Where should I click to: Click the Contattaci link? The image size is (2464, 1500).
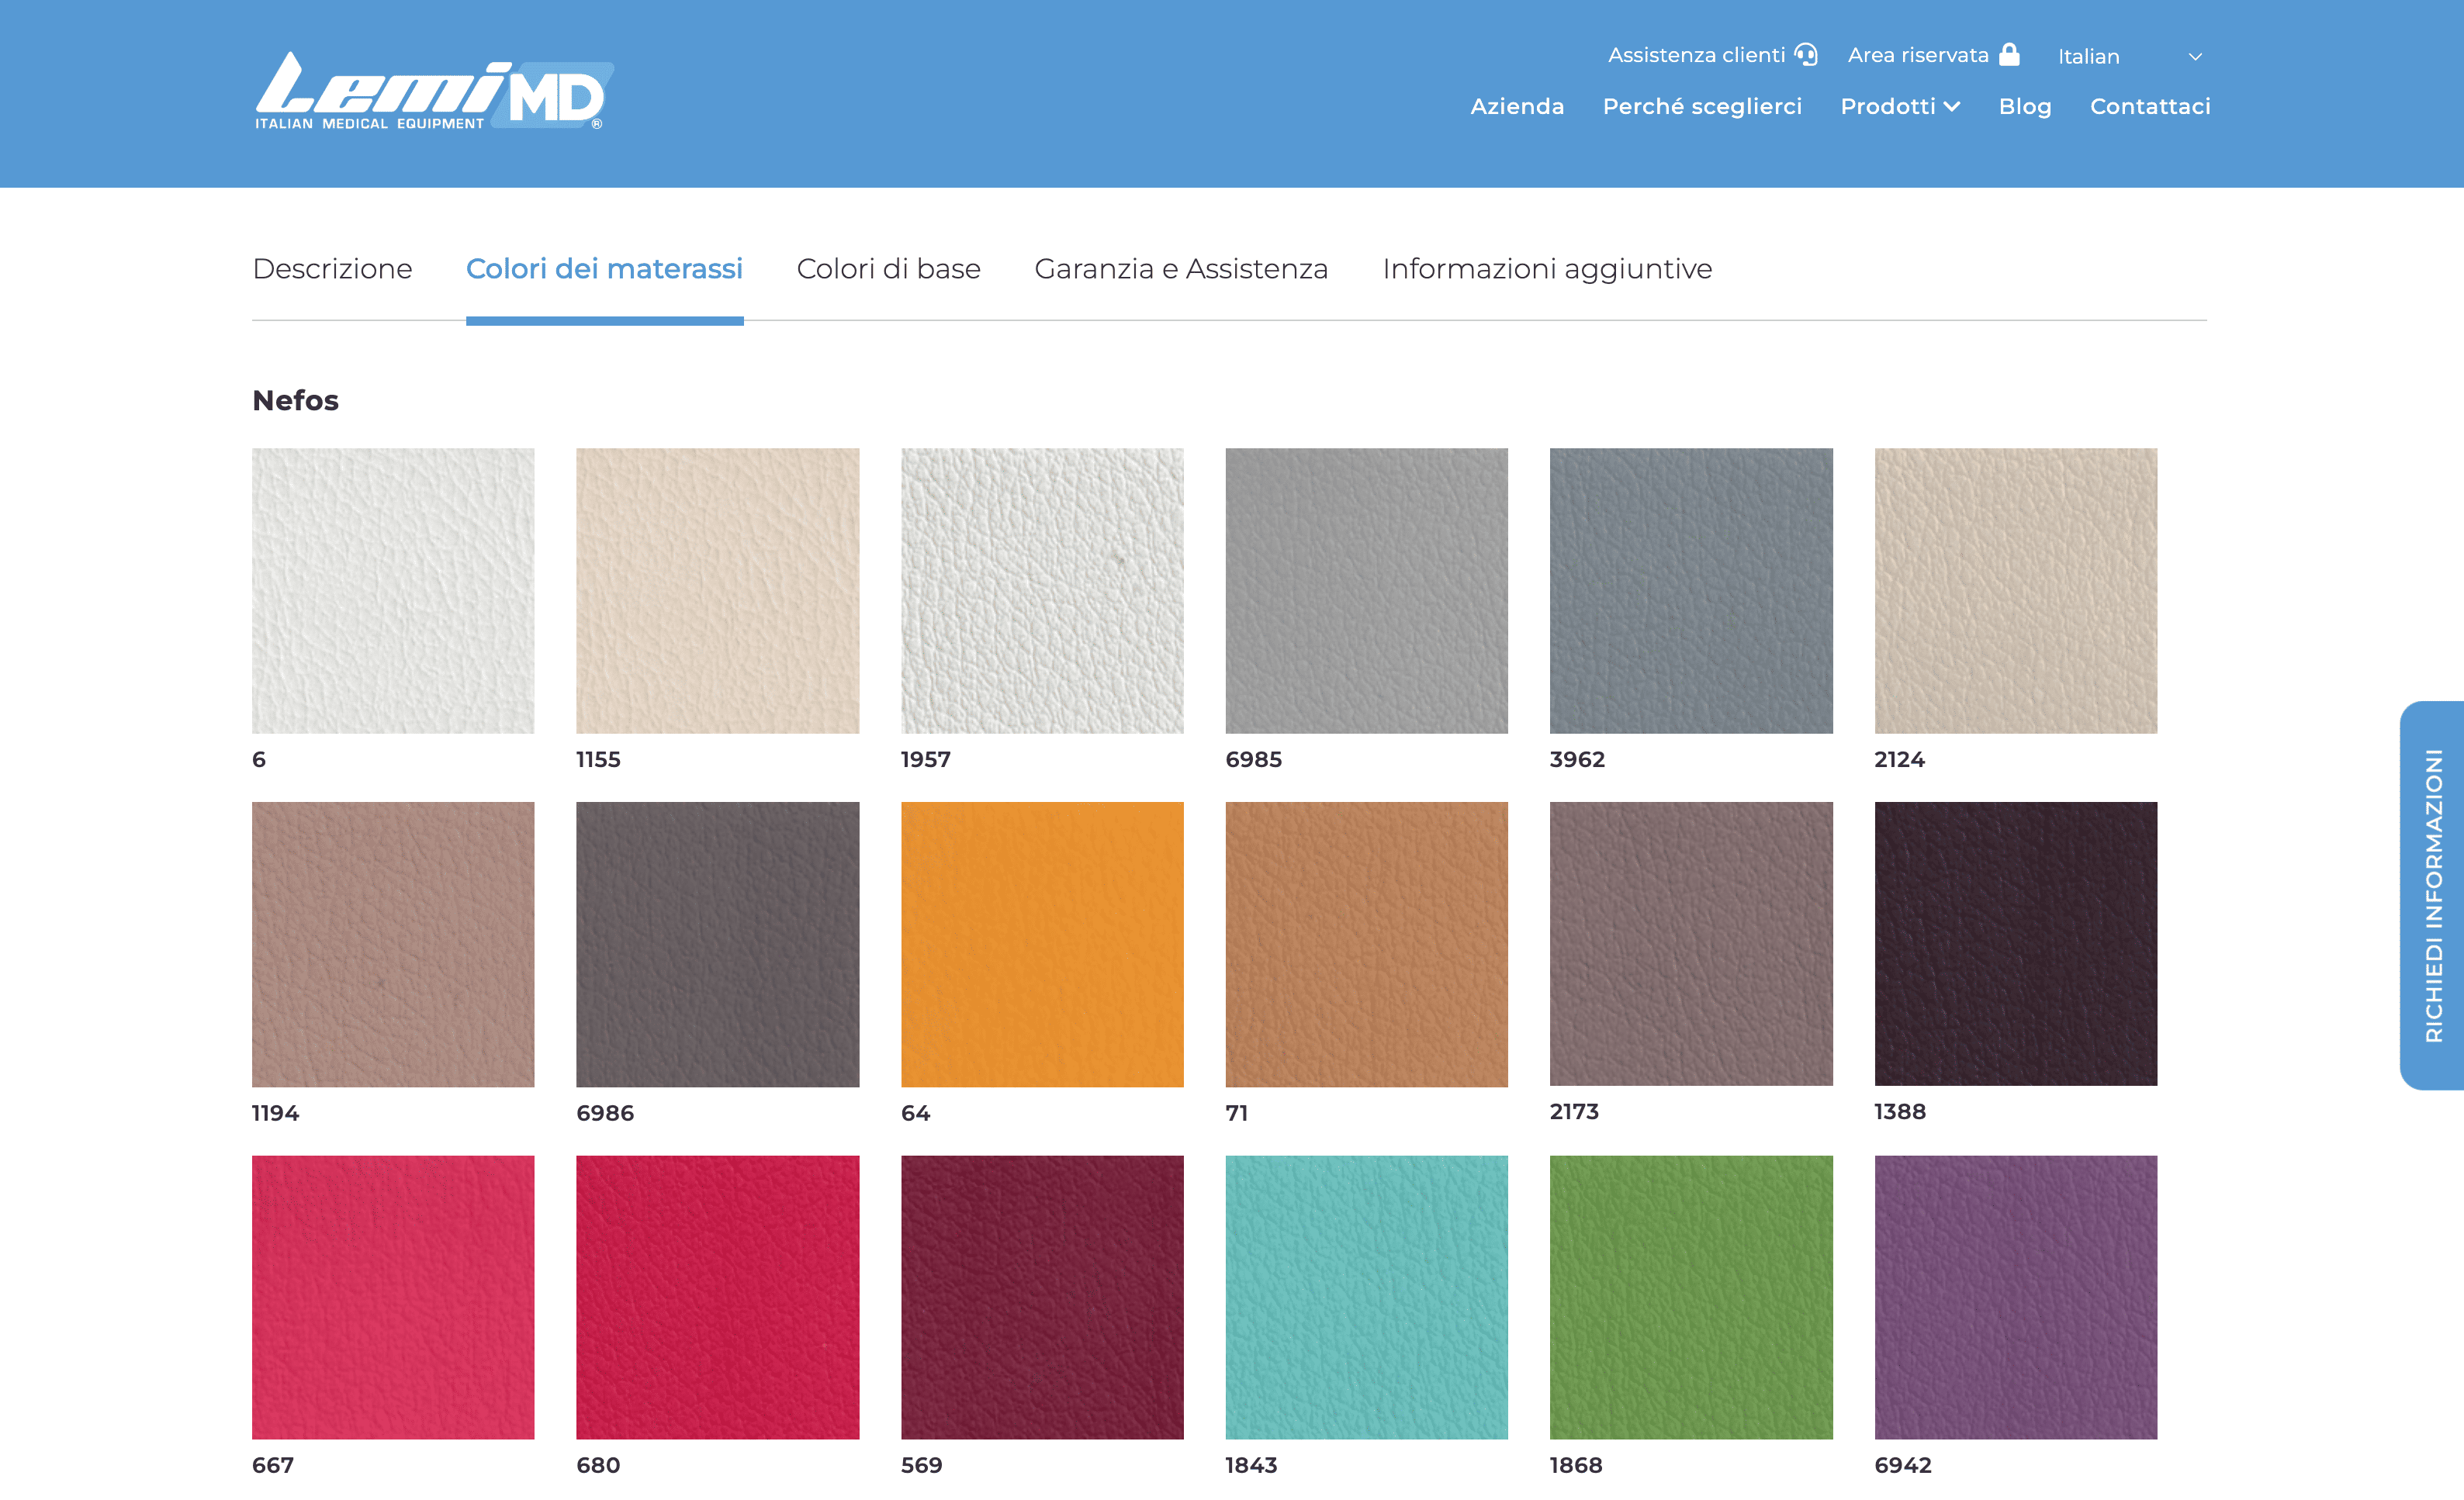coord(2149,107)
